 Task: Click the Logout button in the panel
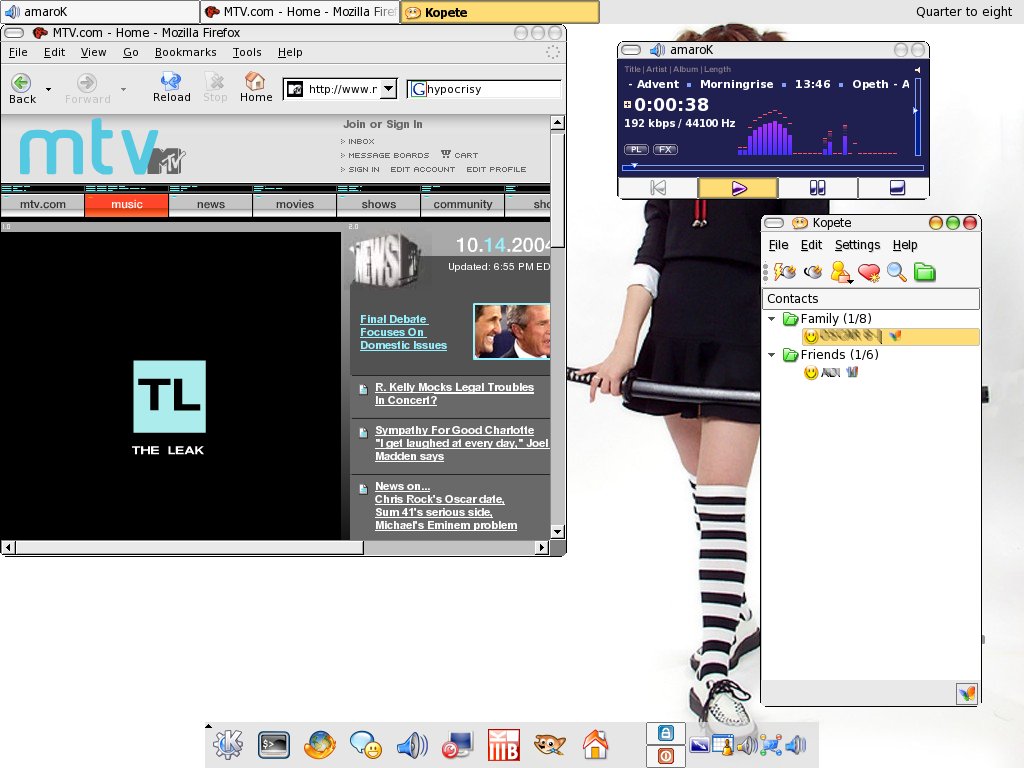point(665,756)
